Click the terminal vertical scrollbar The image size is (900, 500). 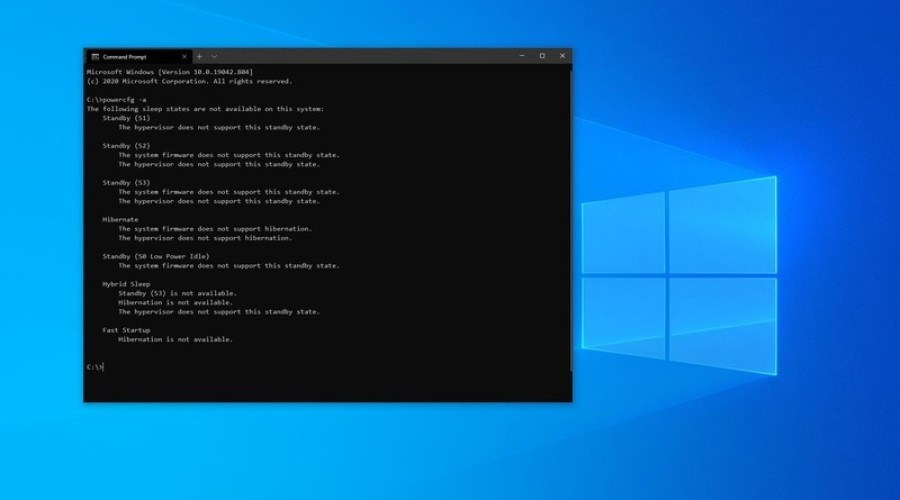pyautogui.click(x=571, y=220)
